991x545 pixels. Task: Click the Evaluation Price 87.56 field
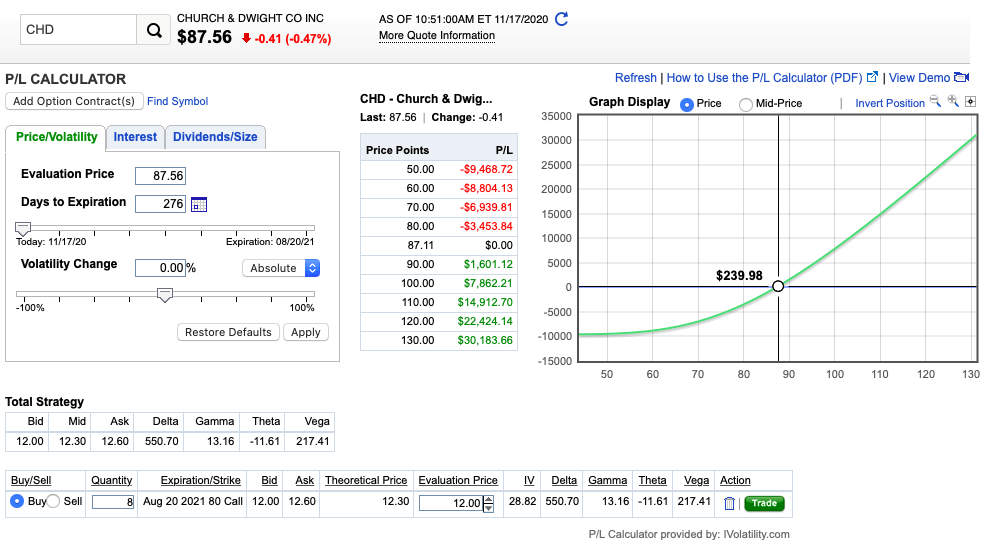click(x=161, y=176)
